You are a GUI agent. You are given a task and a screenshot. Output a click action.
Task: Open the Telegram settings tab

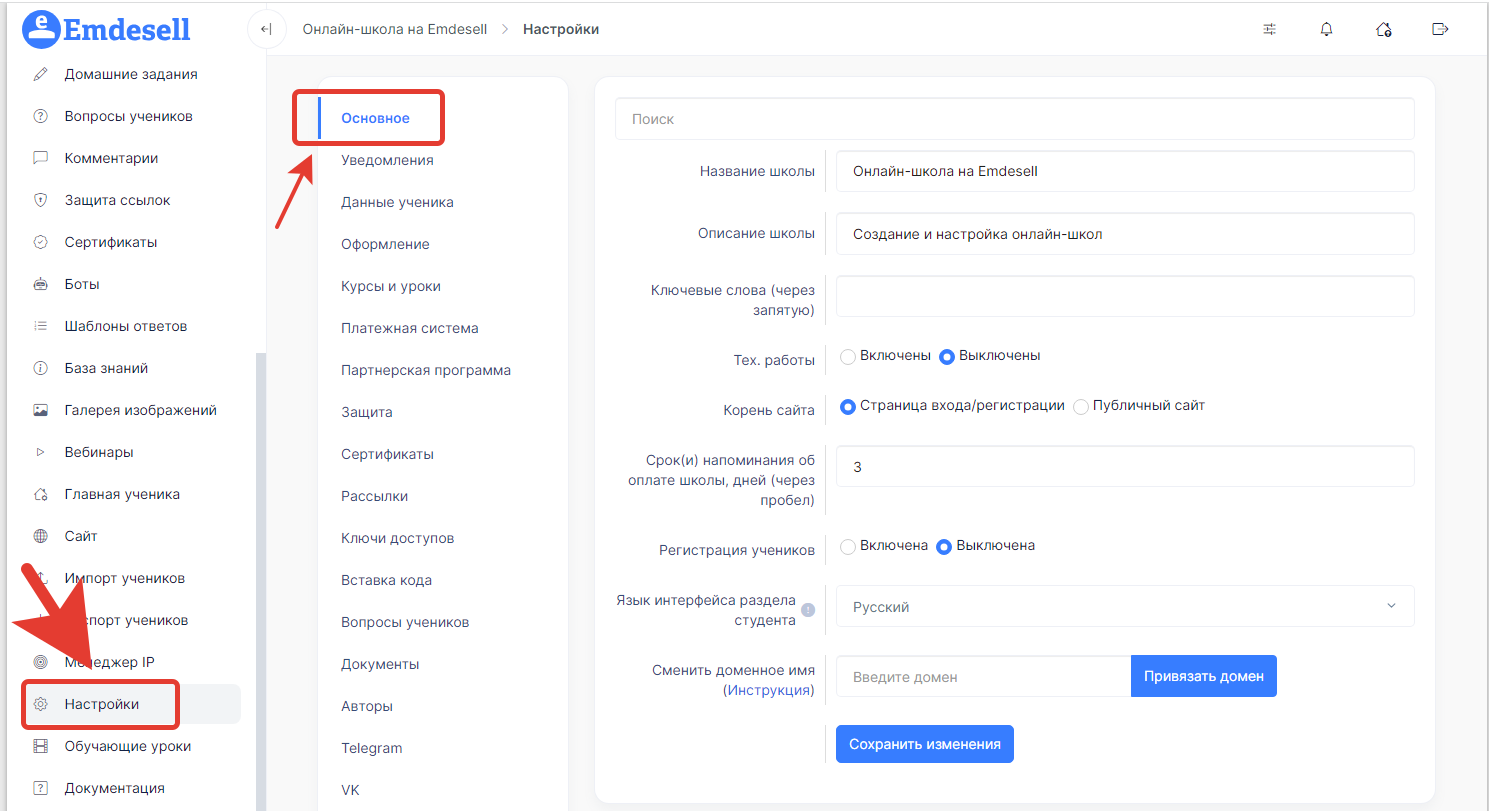(x=372, y=748)
